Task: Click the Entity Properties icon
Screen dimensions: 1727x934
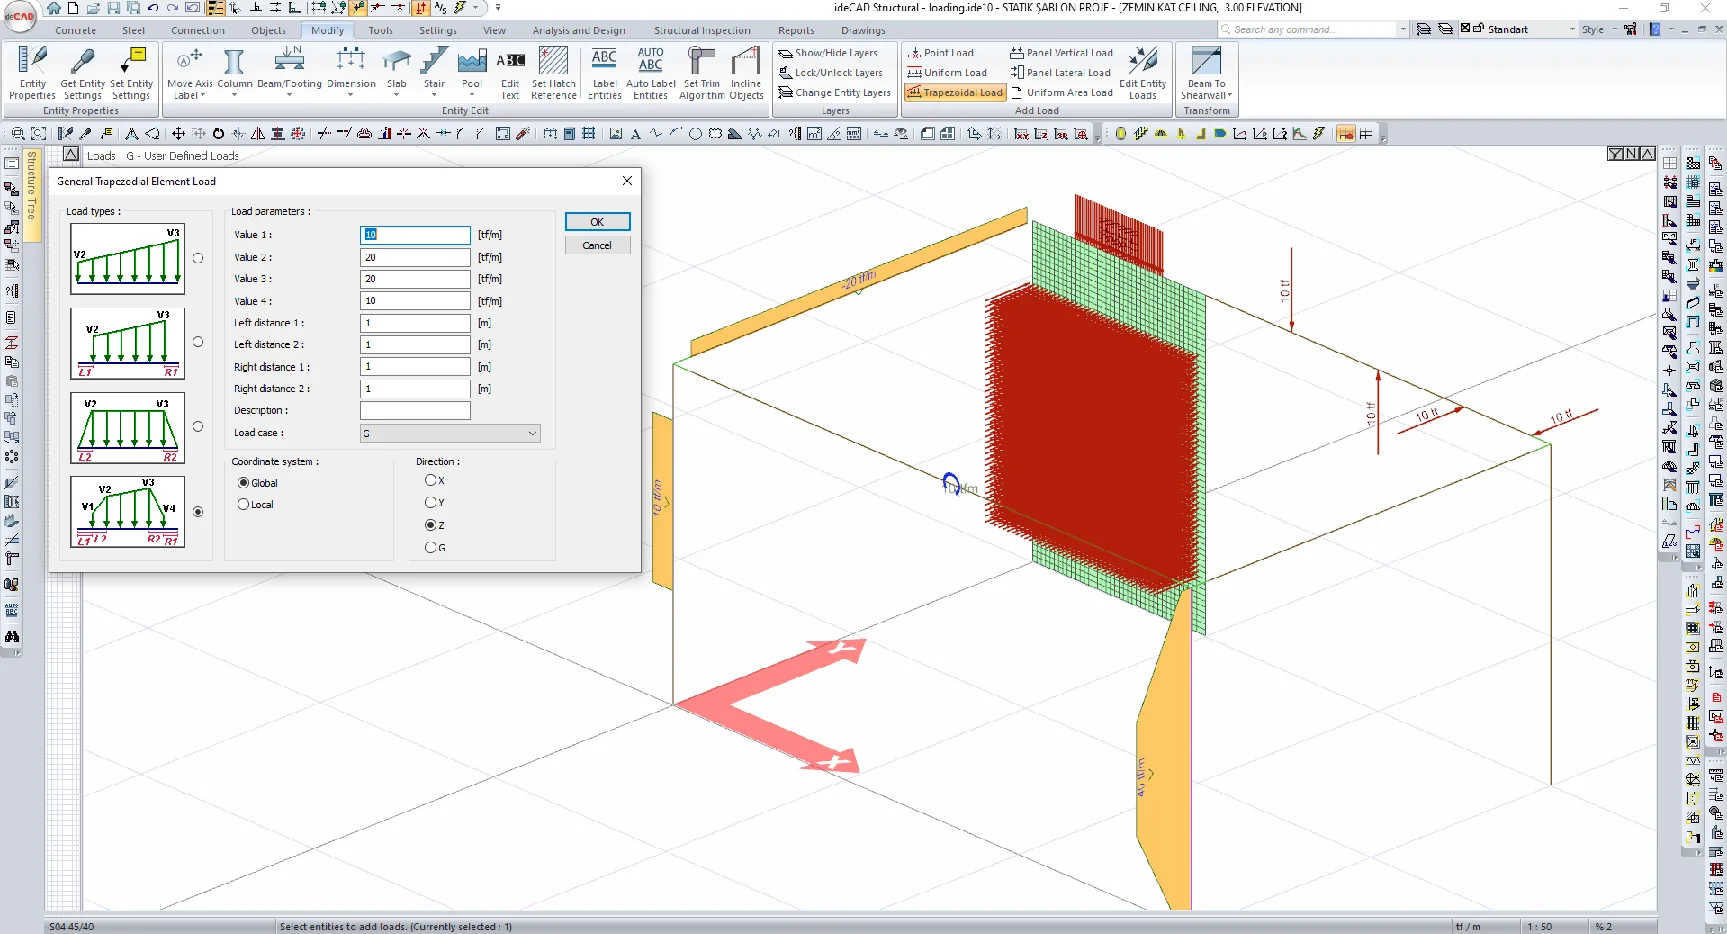Action: pyautogui.click(x=32, y=73)
